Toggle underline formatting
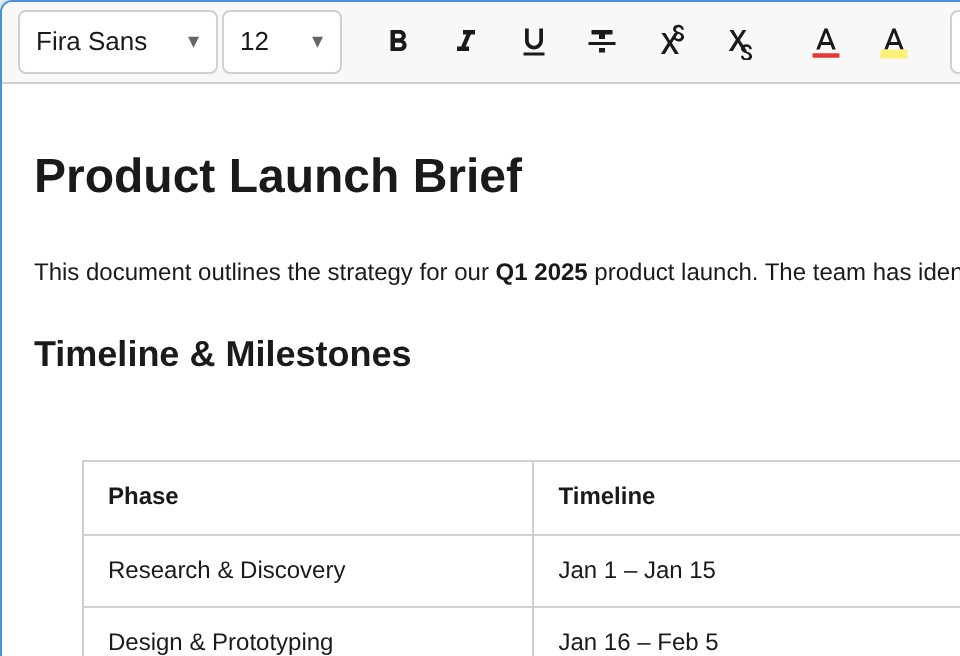 click(534, 41)
